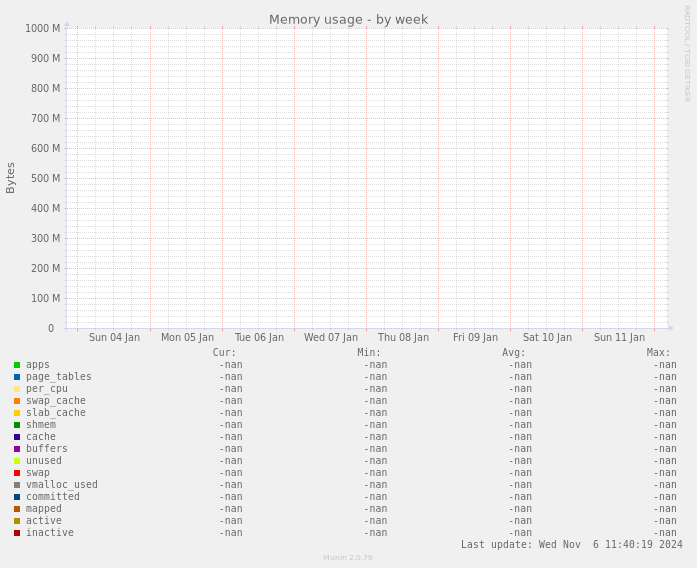Click the 'Min:' column header
This screenshot has height=568, width=697.
point(369,352)
